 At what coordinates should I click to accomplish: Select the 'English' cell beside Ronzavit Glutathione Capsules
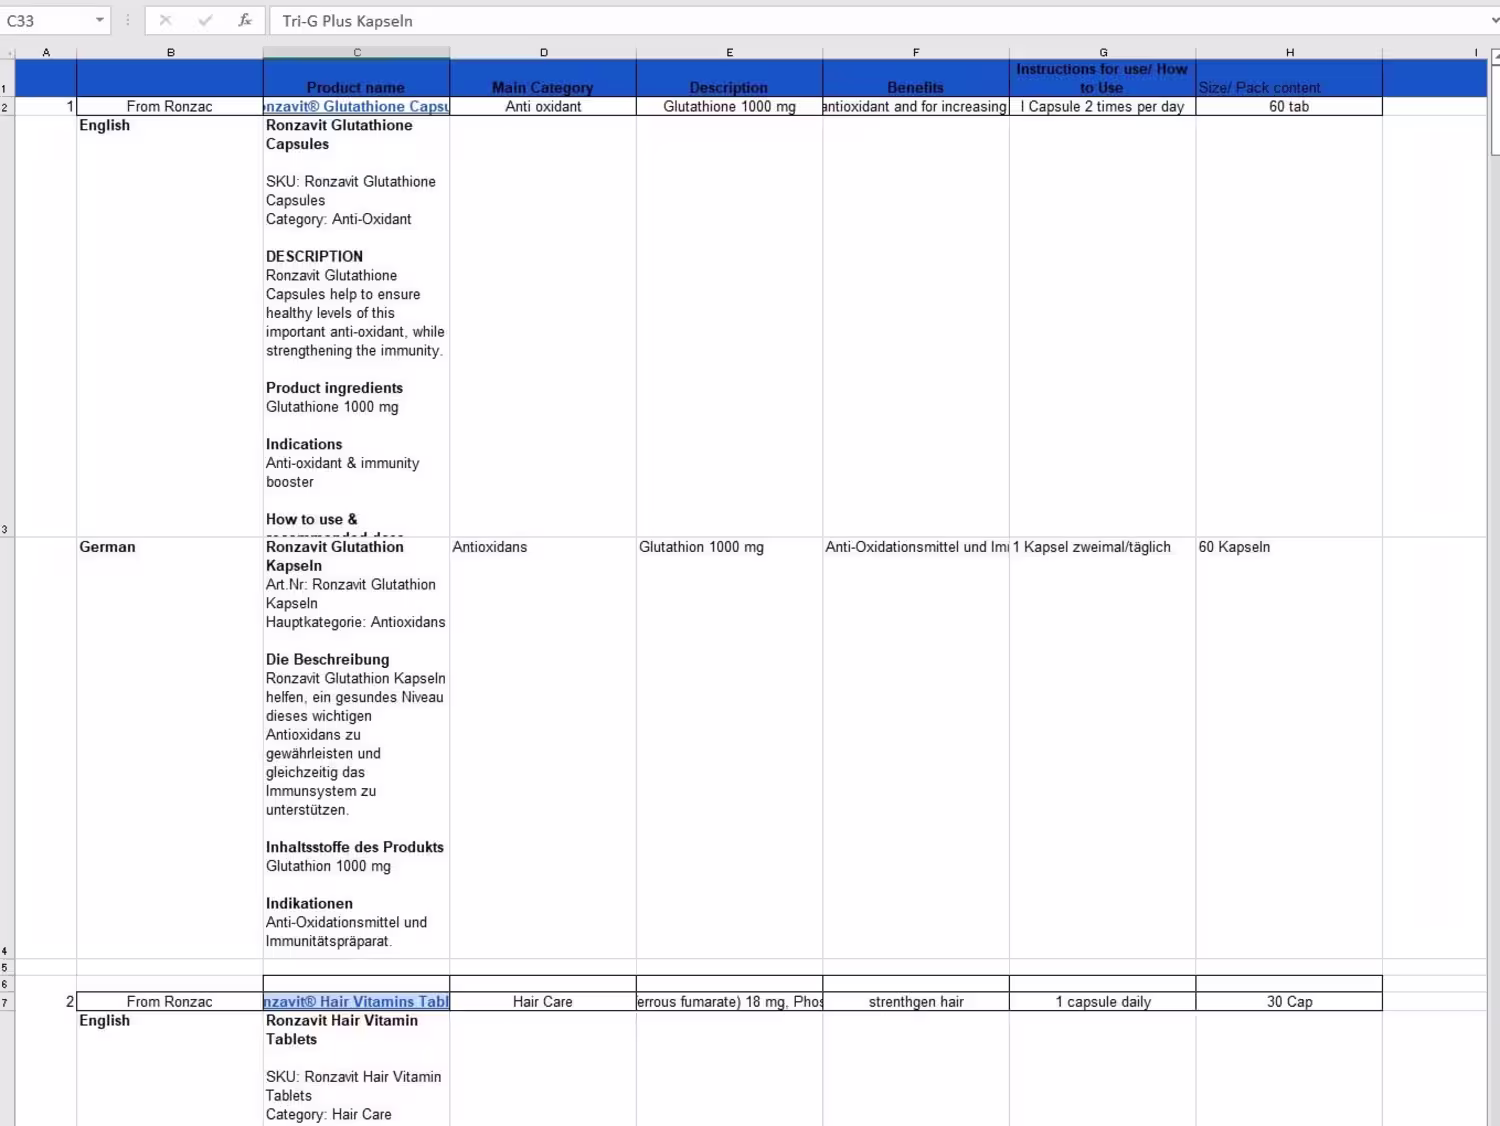click(170, 326)
